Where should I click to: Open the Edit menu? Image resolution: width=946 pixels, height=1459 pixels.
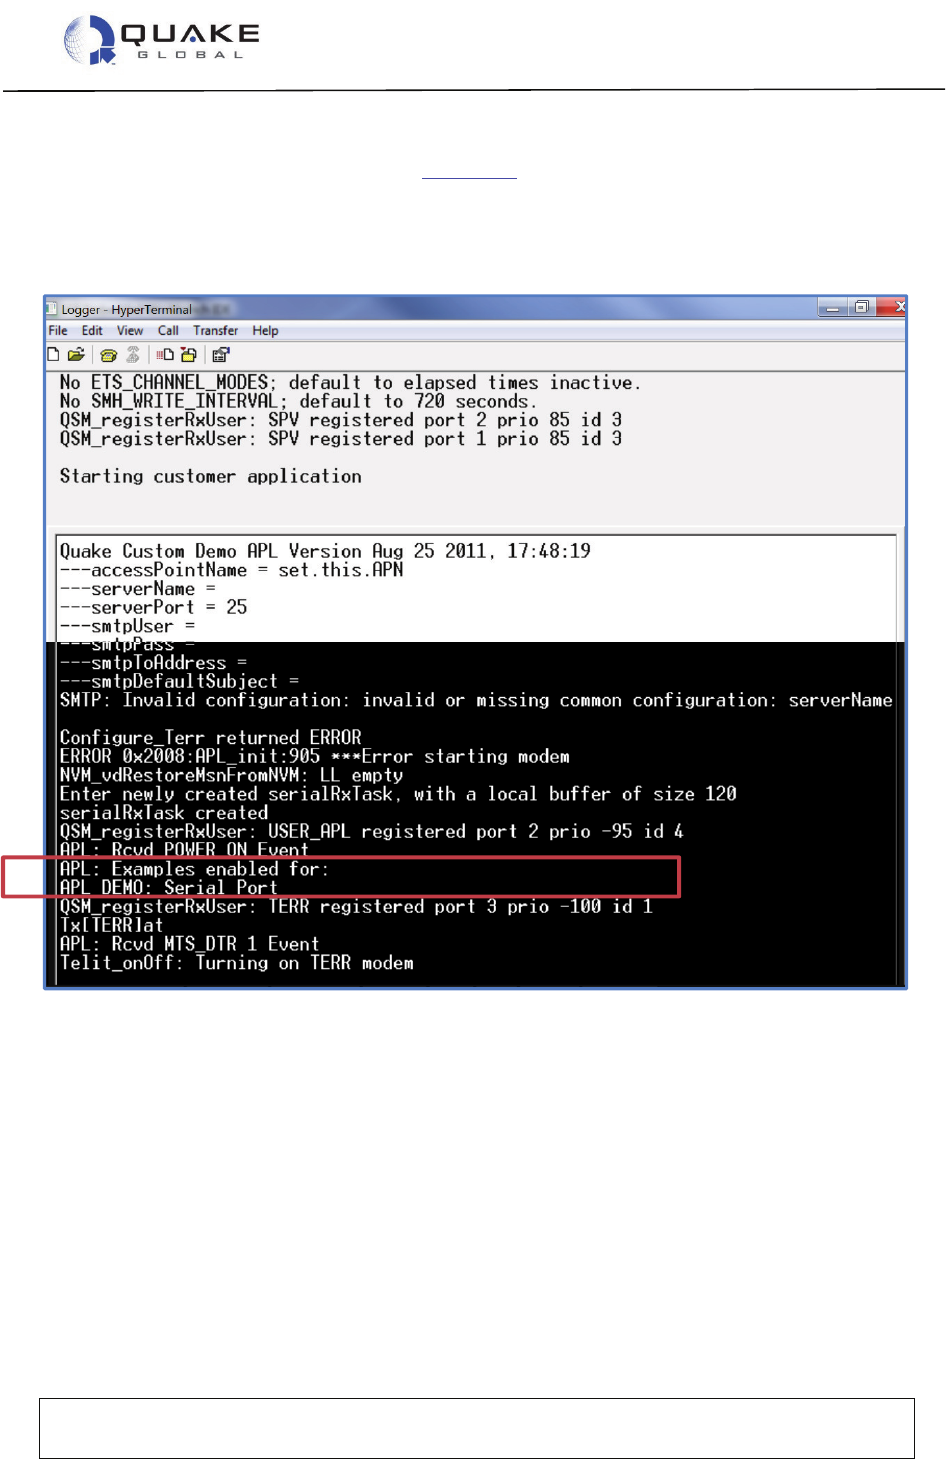point(92,331)
